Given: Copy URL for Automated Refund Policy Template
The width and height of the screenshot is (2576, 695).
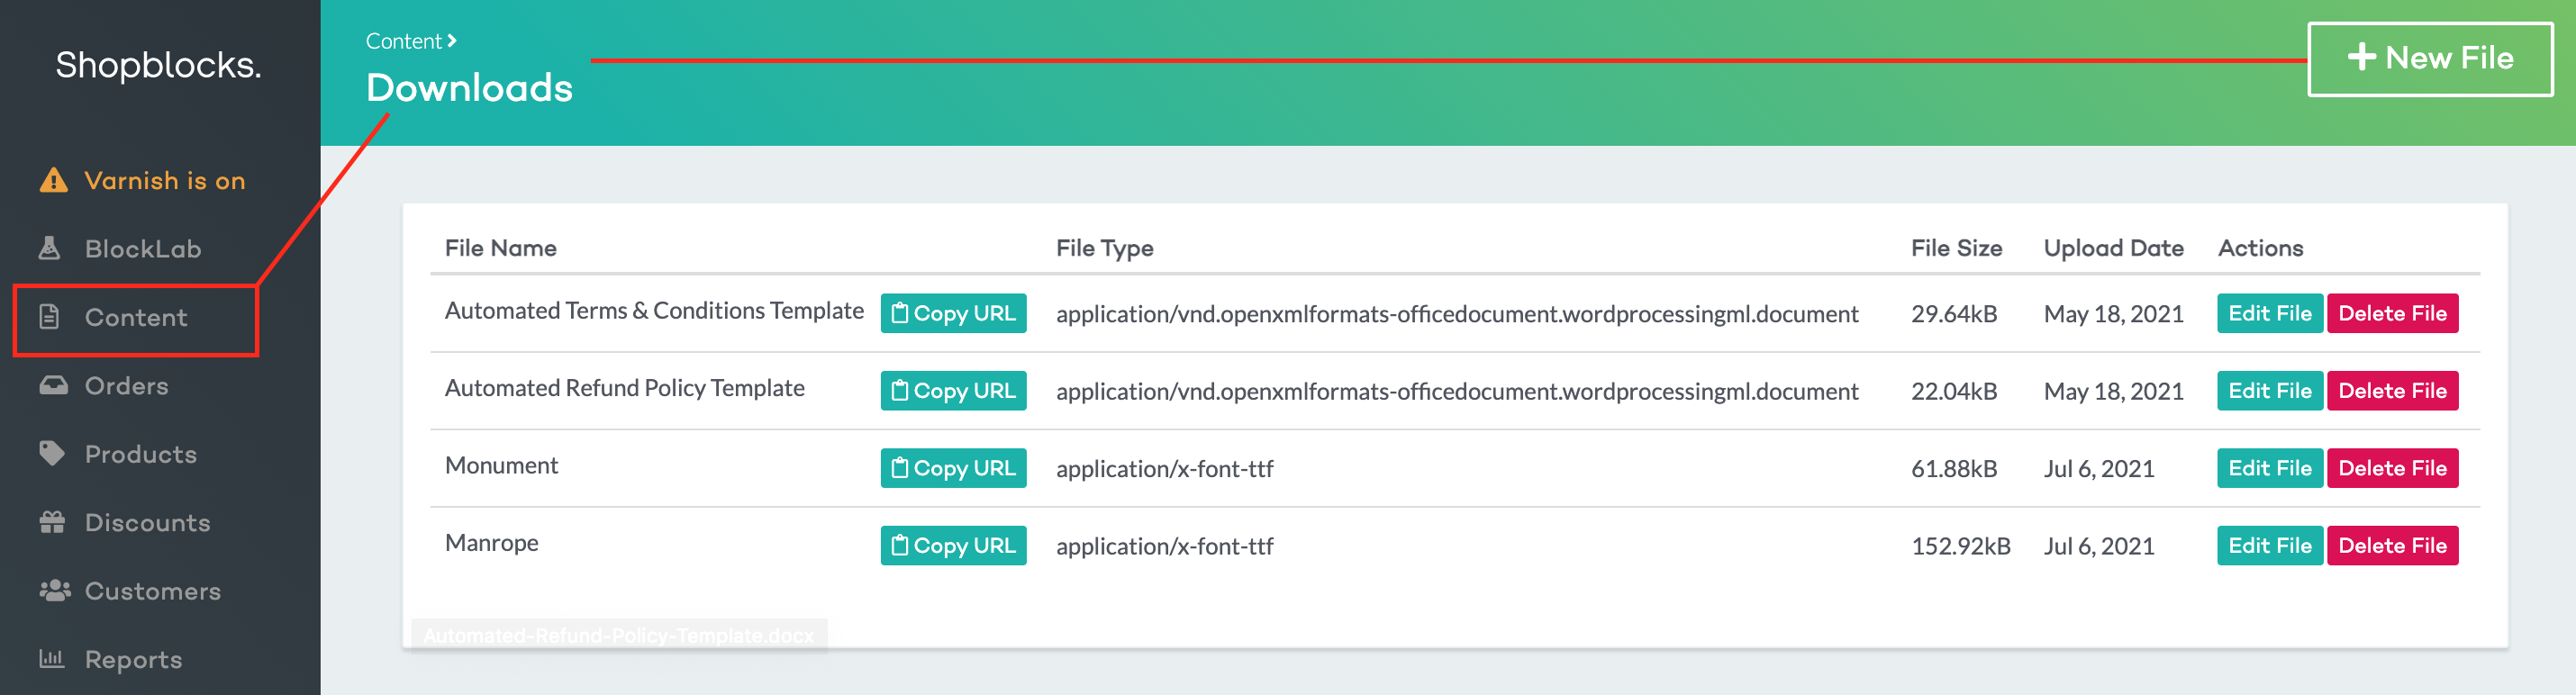Looking at the screenshot, I should pyautogui.click(x=953, y=391).
